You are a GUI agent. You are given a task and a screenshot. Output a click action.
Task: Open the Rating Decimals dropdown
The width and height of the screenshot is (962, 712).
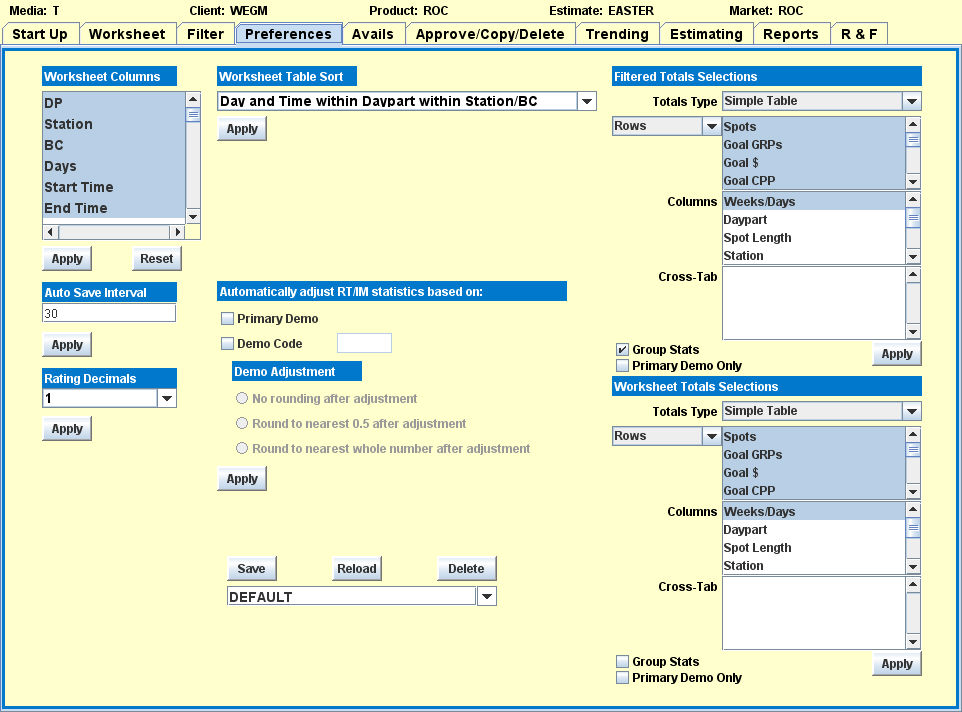point(167,399)
